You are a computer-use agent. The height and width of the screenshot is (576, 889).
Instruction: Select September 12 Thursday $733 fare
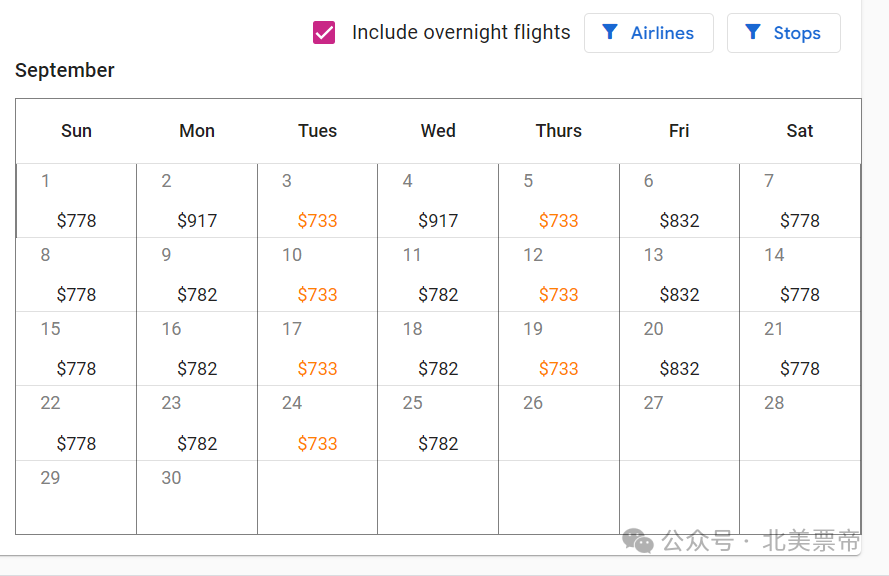558,274
